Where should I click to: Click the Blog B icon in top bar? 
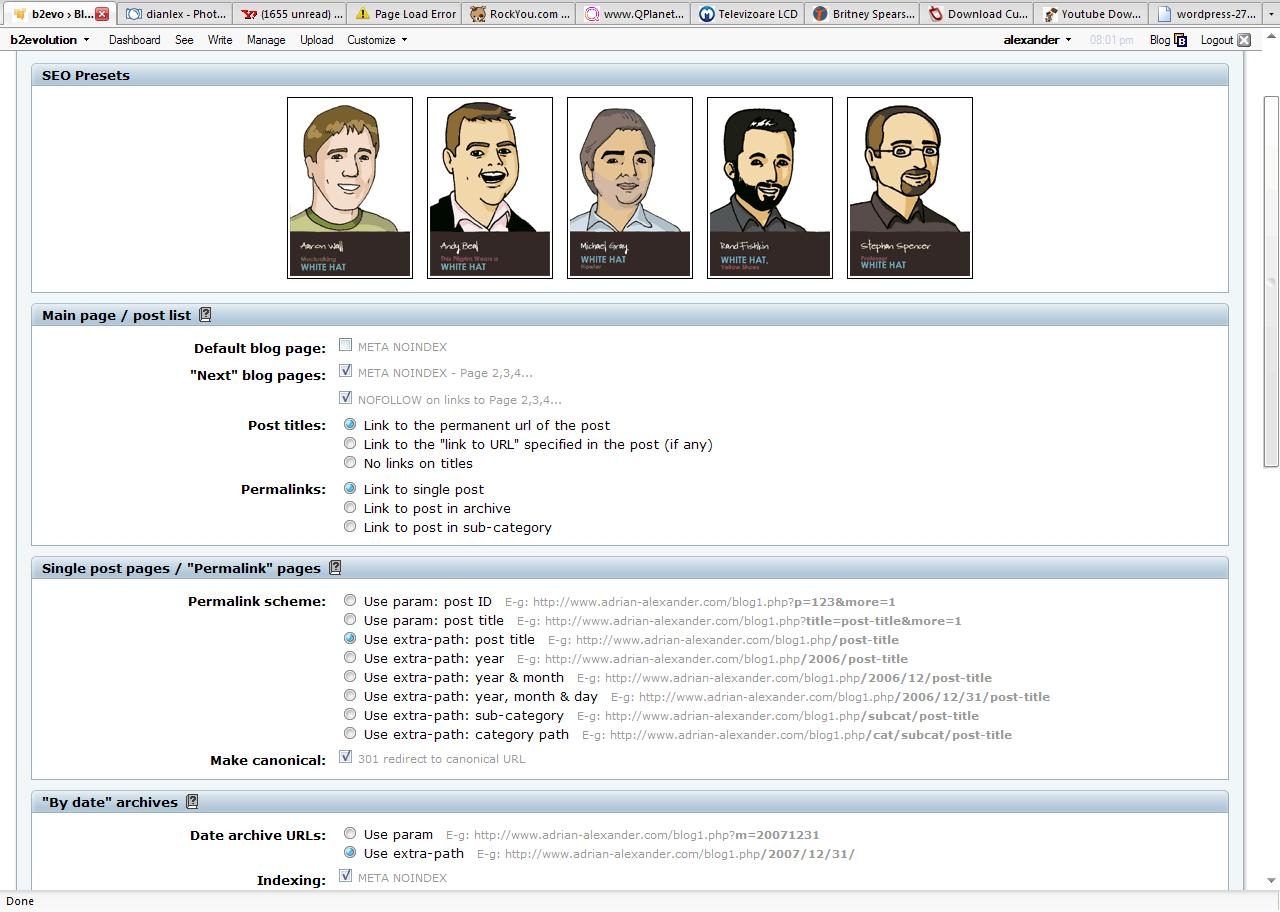[x=1180, y=40]
